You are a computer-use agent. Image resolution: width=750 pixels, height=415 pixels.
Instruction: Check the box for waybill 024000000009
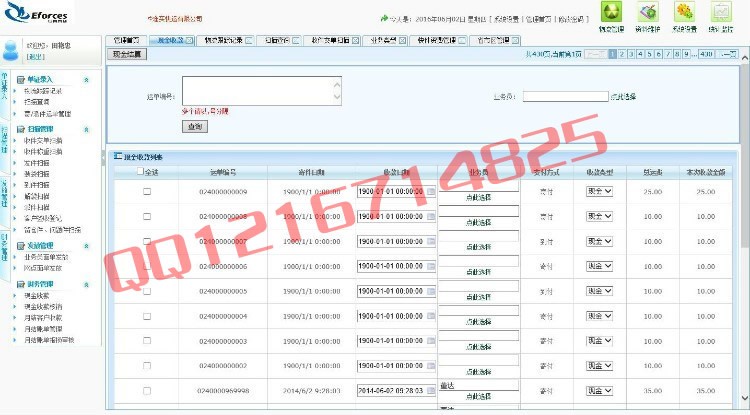[x=147, y=191]
